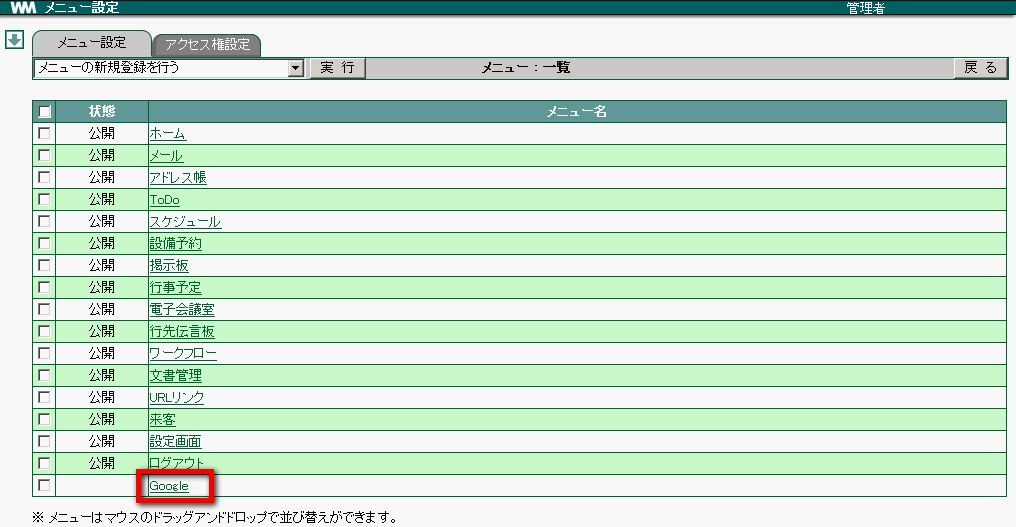1016x527 pixels.
Task: Open the 電子会議室 menu link
Action: point(182,310)
